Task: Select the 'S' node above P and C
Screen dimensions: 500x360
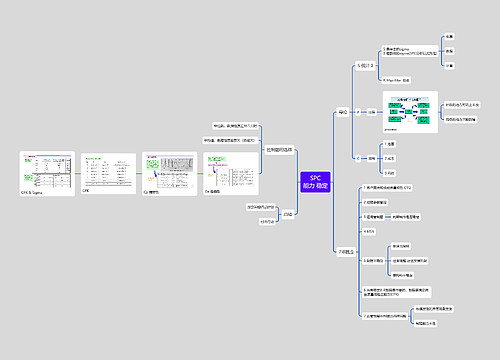Action: (365, 65)
